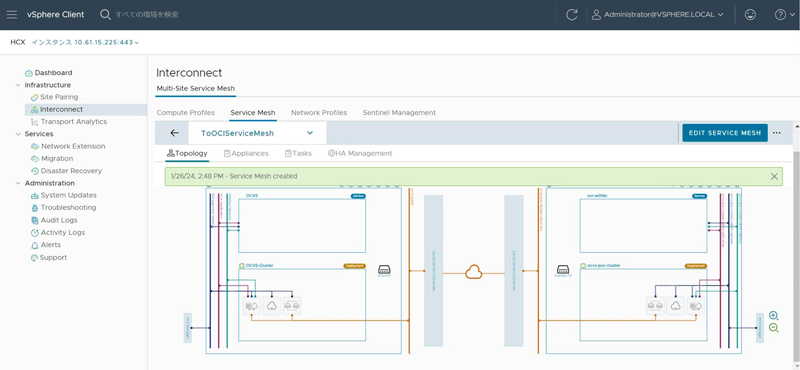800x370 pixels.
Task: Refresh the vSphere Client view
Action: [x=572, y=15]
